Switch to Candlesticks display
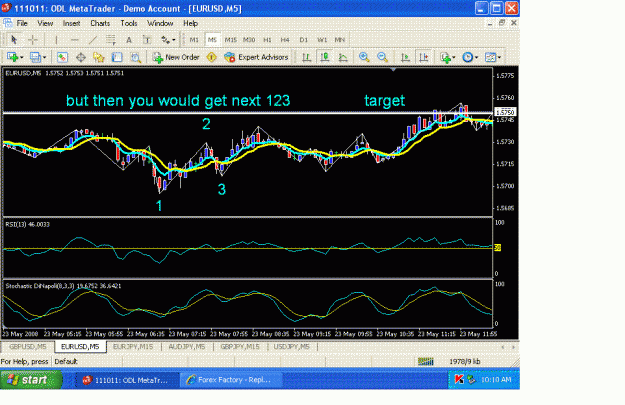 point(325,57)
